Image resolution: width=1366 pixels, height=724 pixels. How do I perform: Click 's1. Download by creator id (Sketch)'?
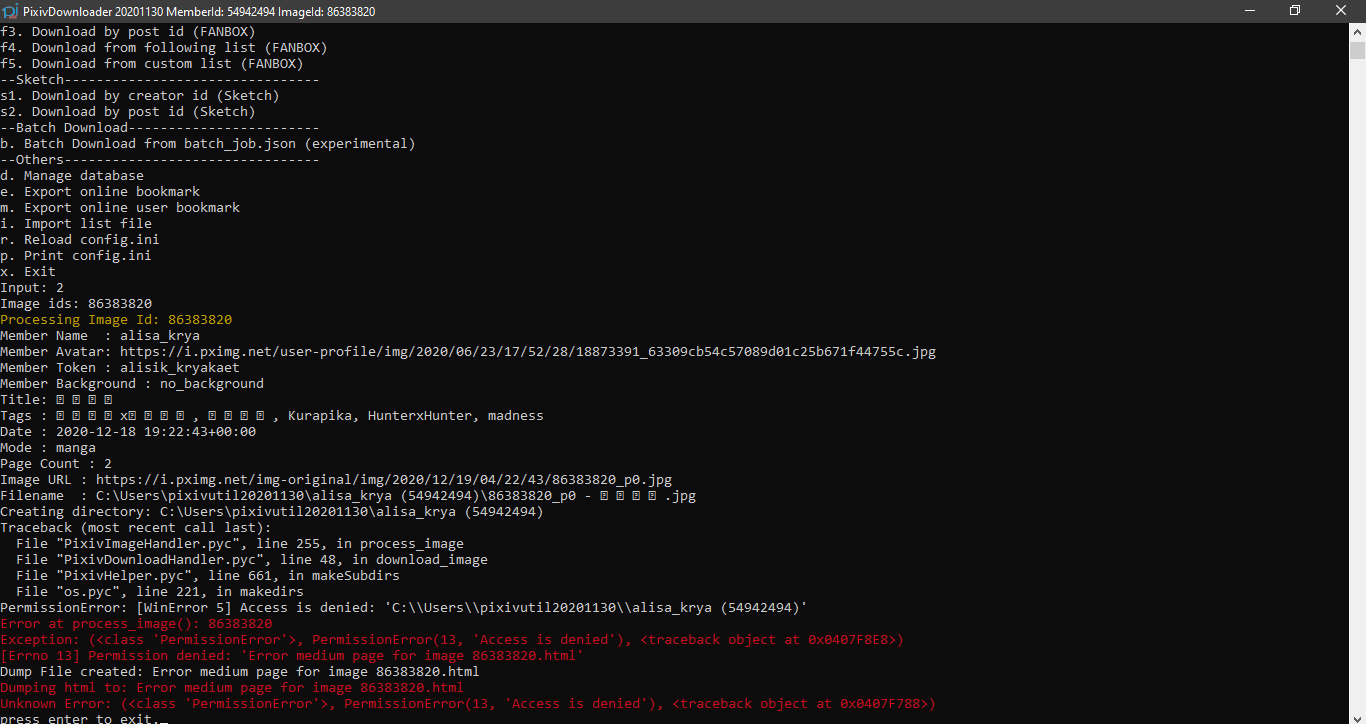(x=140, y=96)
